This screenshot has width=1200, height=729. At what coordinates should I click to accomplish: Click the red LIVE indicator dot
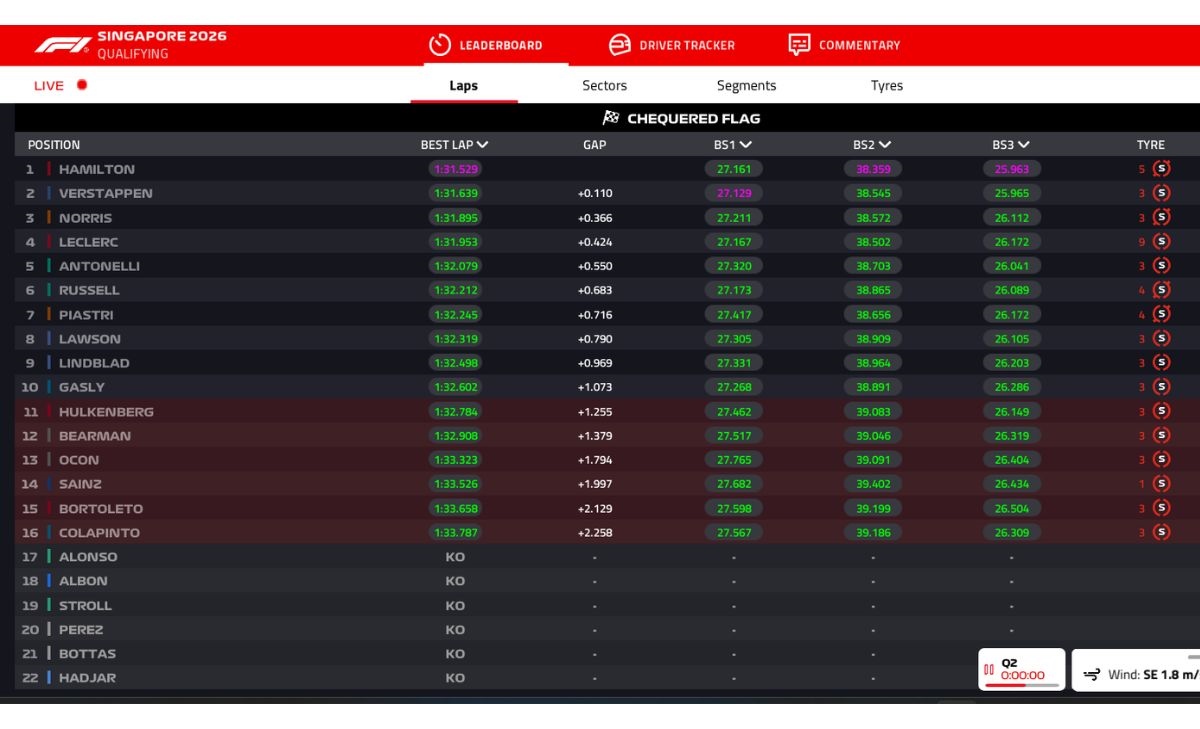pyautogui.click(x=82, y=85)
